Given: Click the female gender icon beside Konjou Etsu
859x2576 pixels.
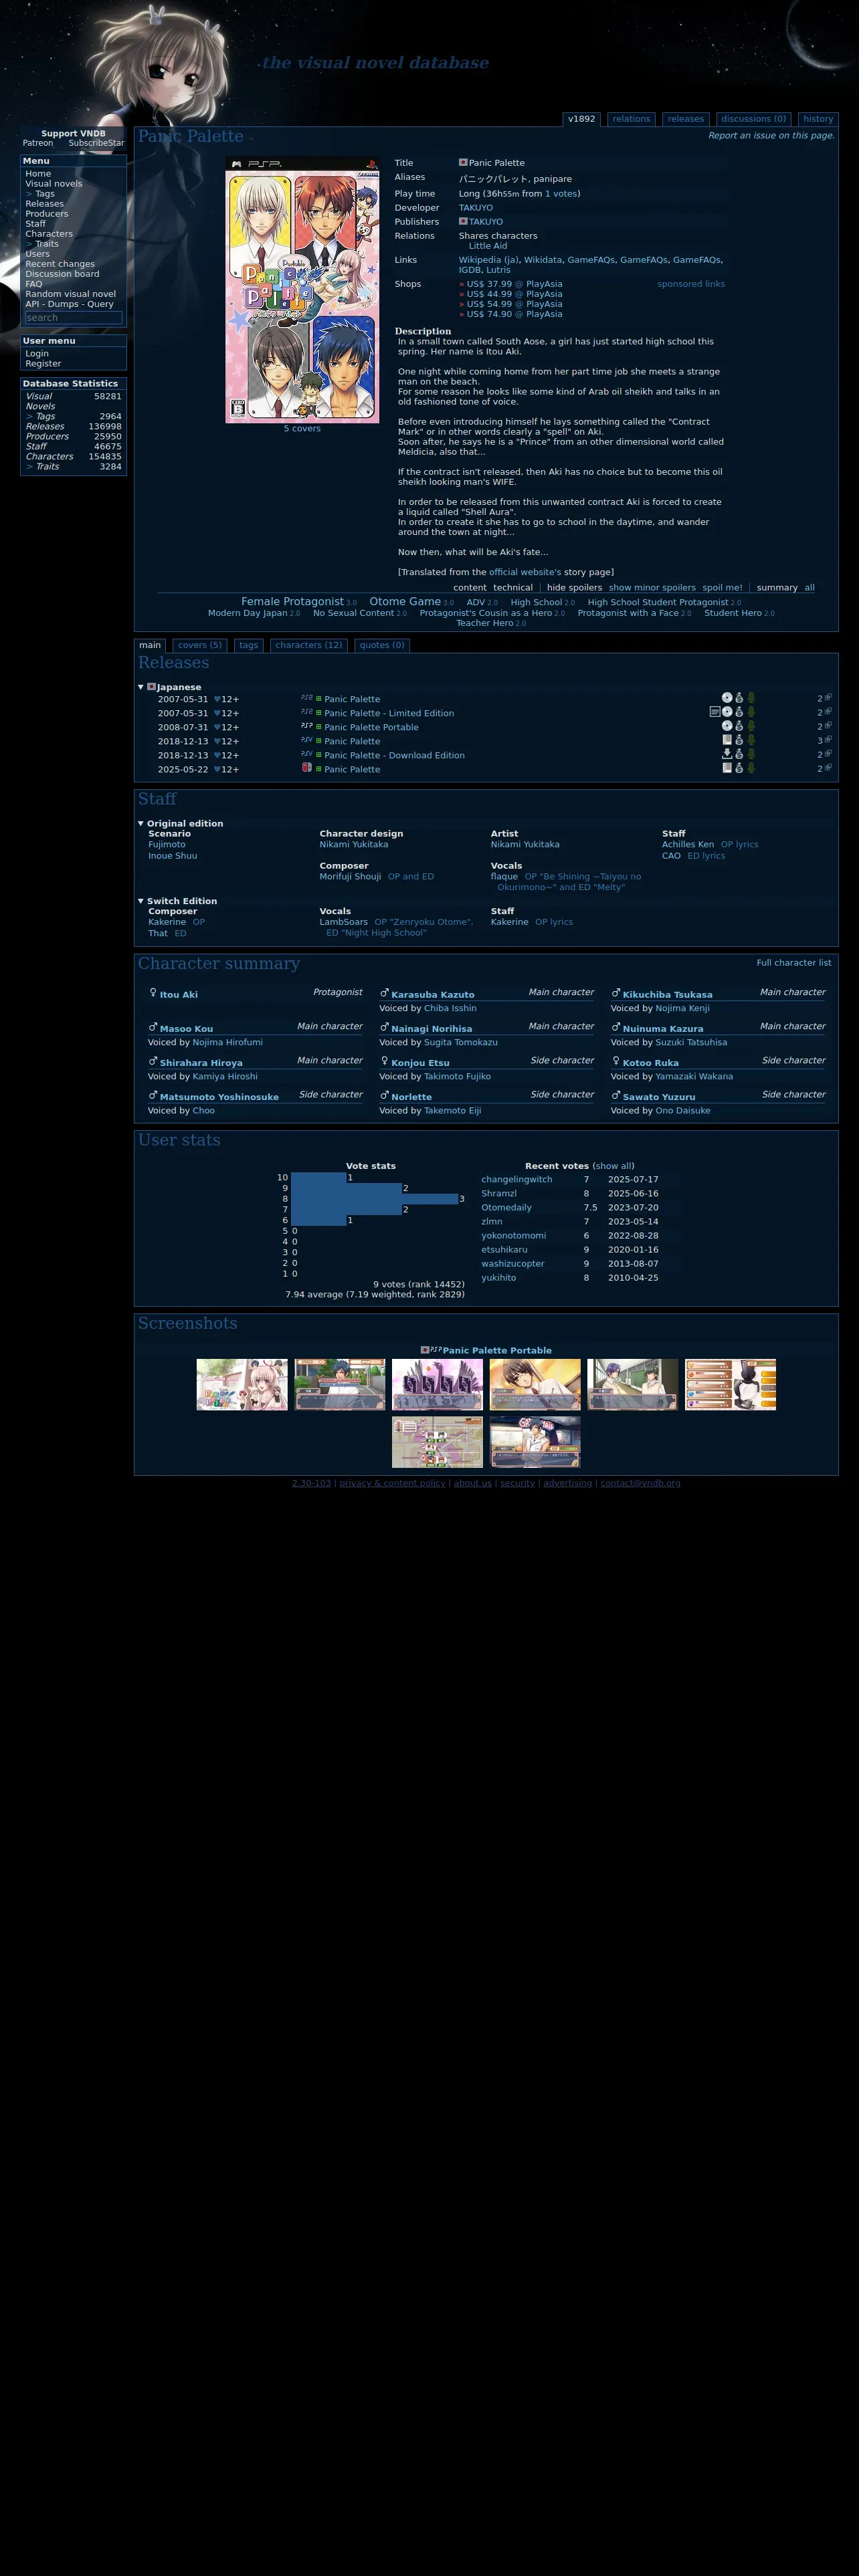Looking at the screenshot, I should coord(384,1061).
